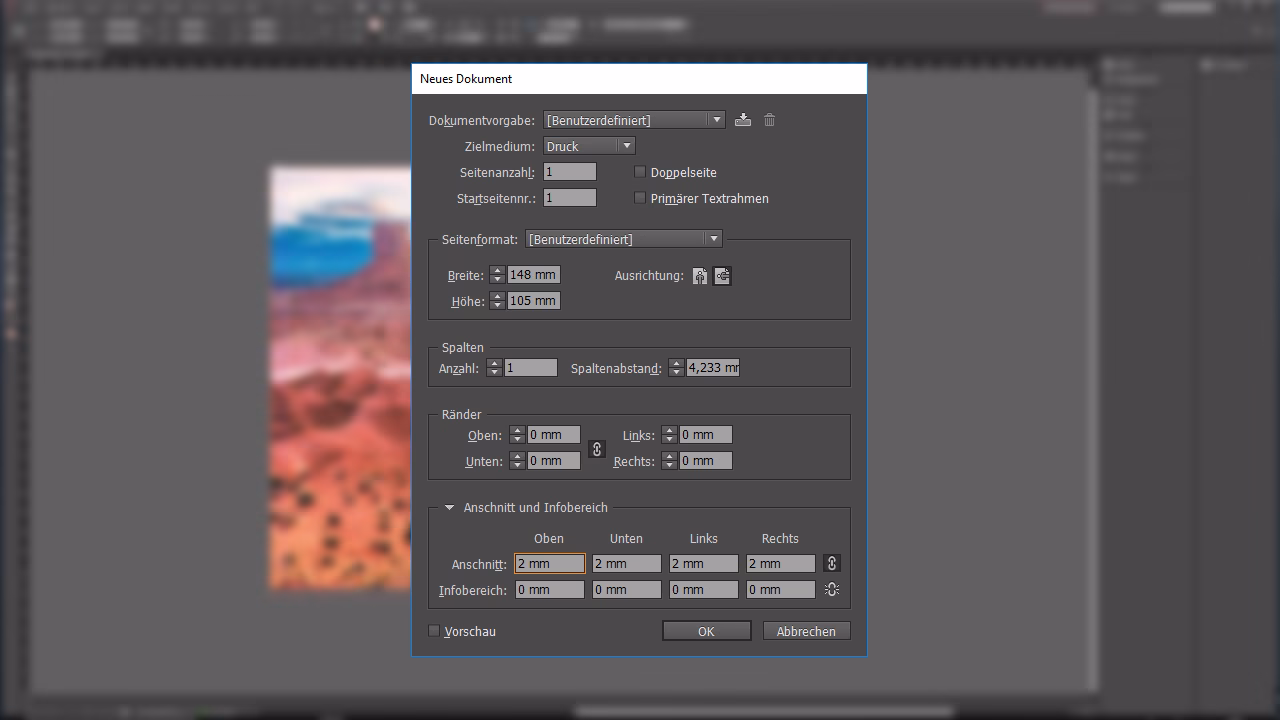This screenshot has width=1280, height=720.
Task: Toggle the Vorschau checkbox
Action: point(434,630)
